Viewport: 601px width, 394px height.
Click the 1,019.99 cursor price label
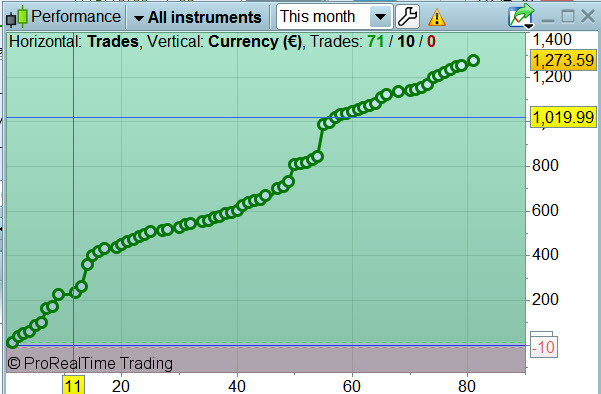tap(563, 117)
